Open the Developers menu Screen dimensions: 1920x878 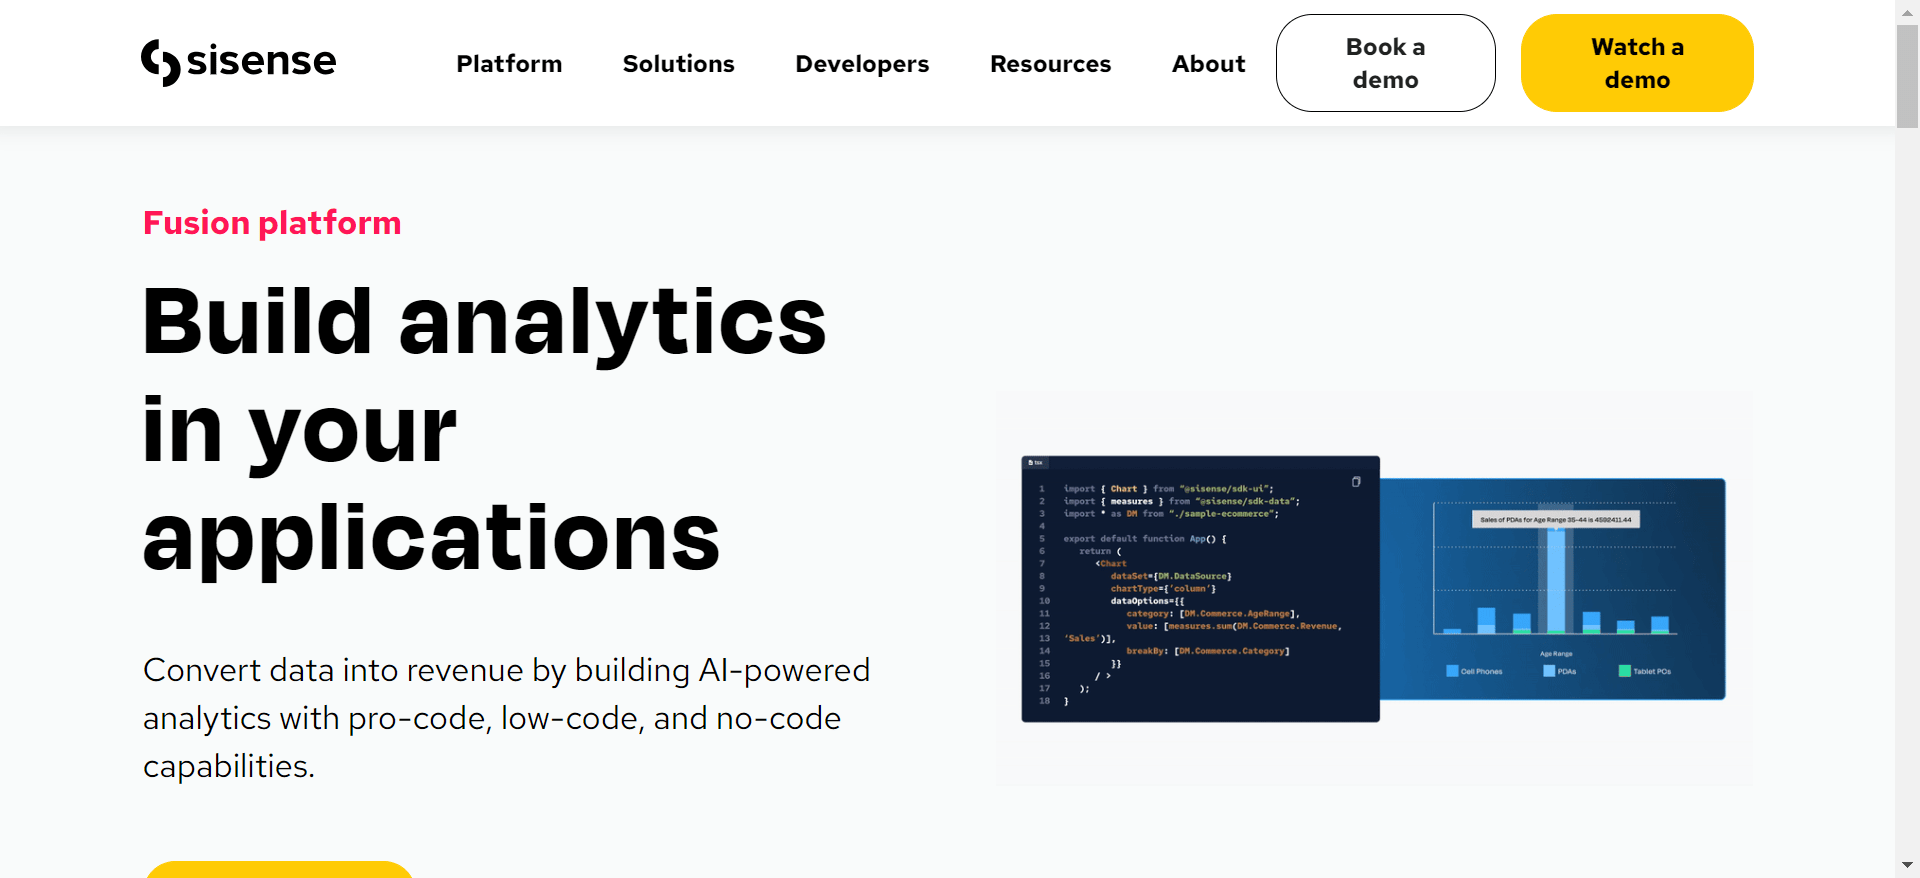point(862,64)
